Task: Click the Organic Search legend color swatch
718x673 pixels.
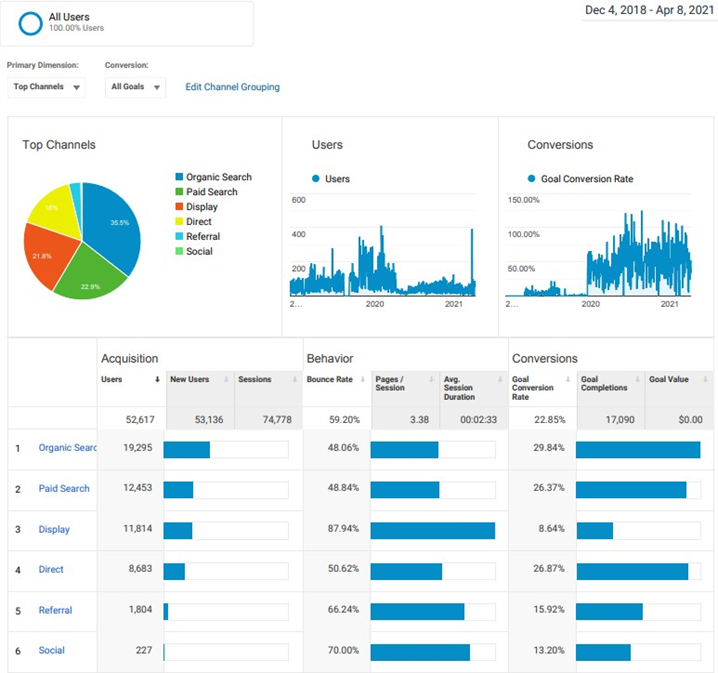Action: (x=180, y=177)
